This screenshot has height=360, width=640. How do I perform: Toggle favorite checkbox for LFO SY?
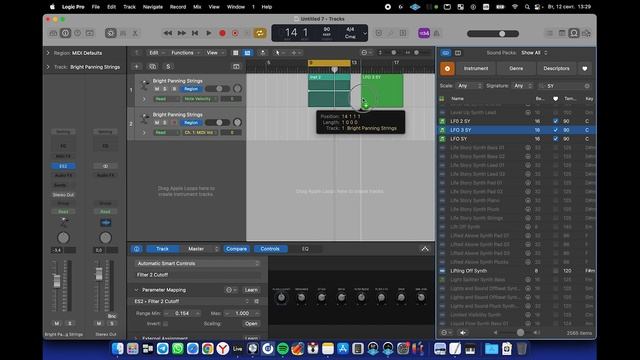pyautogui.click(x=555, y=139)
